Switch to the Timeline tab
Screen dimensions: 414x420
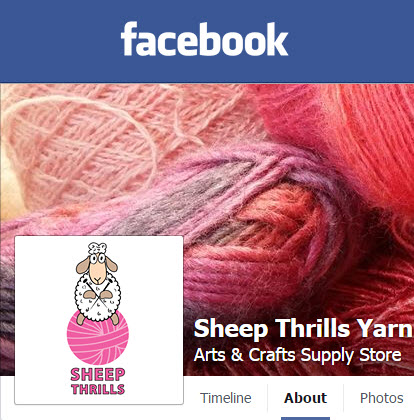point(226,398)
